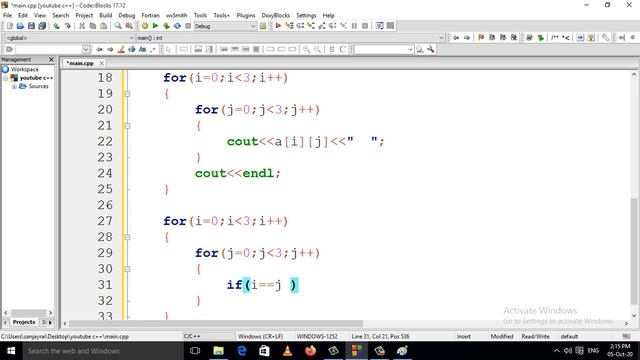Save the current file from the toolbar
The width and height of the screenshot is (640, 360).
(x=31, y=26)
